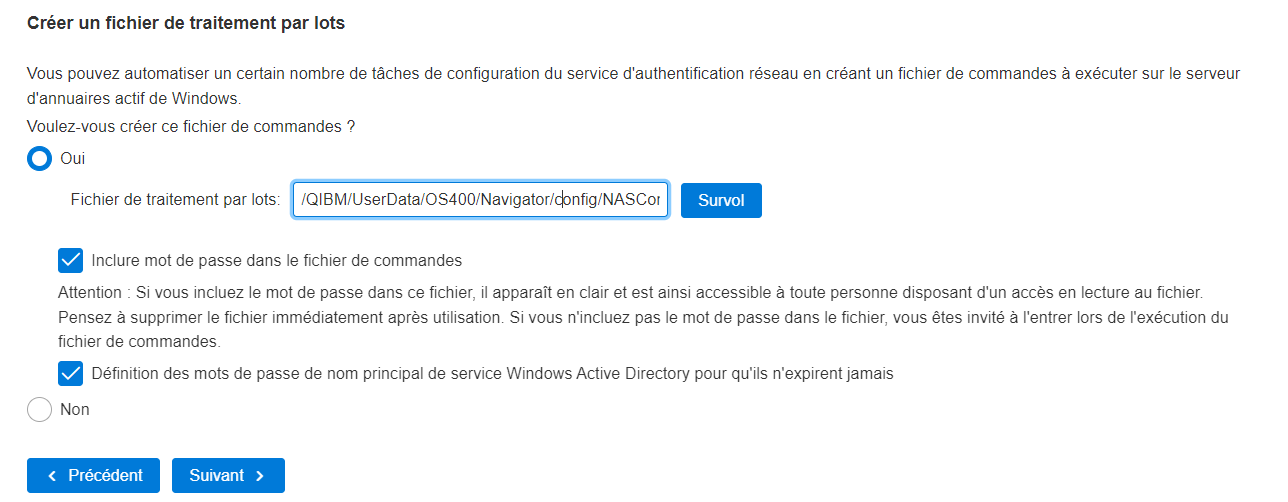The image size is (1288, 502).
Task: Click the 'Définition des mots de passe' label text
Action: (x=492, y=374)
